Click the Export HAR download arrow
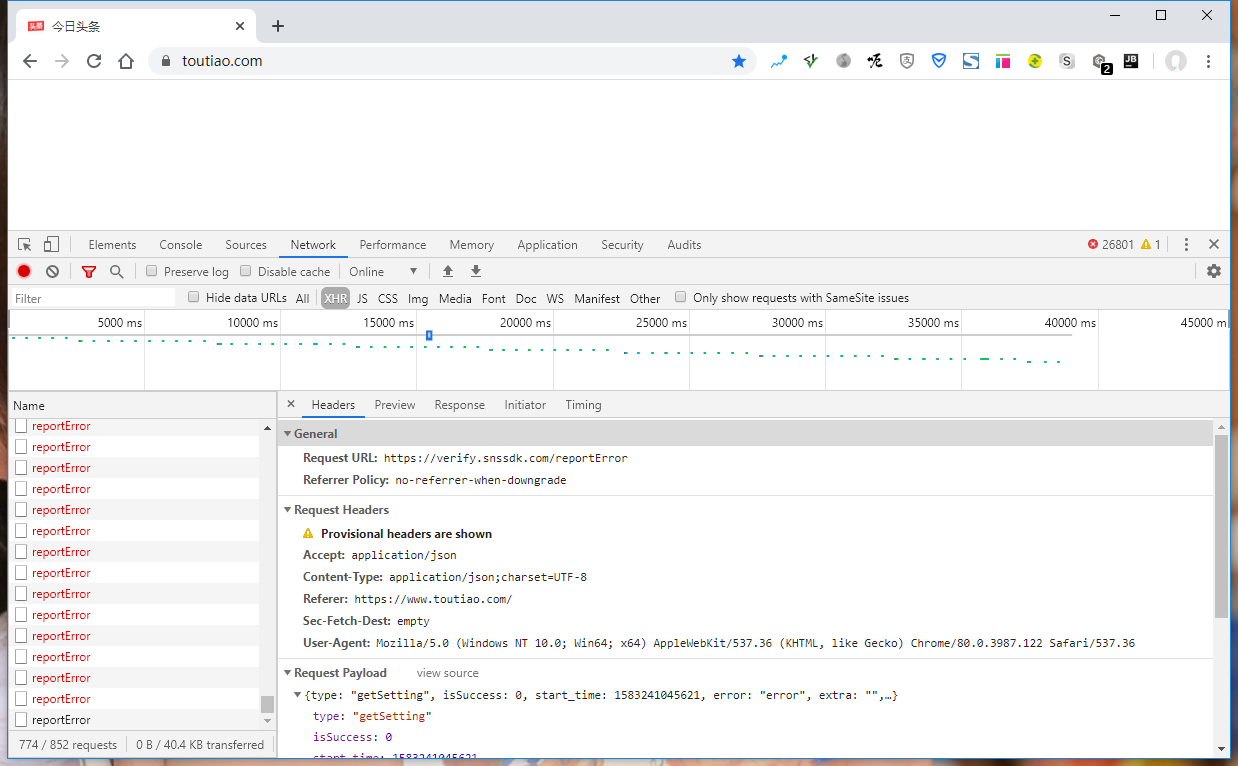 point(476,271)
